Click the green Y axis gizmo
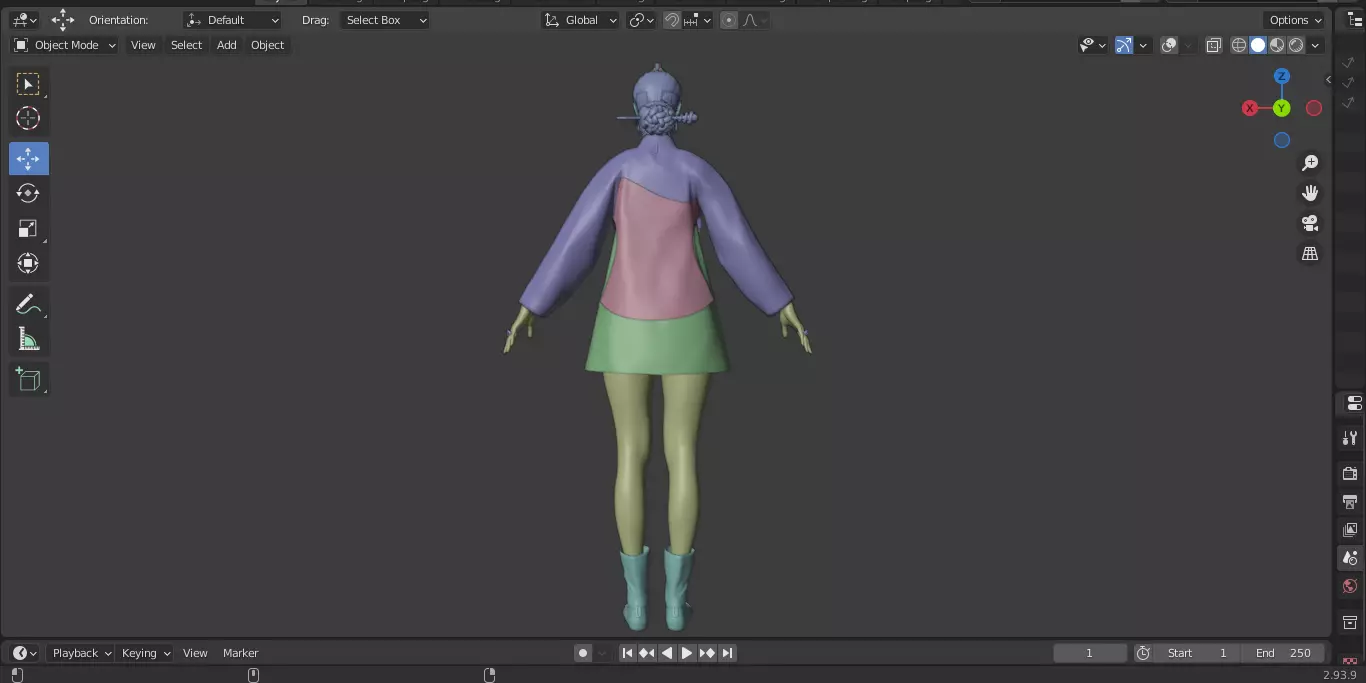The width and height of the screenshot is (1366, 683). [1282, 108]
